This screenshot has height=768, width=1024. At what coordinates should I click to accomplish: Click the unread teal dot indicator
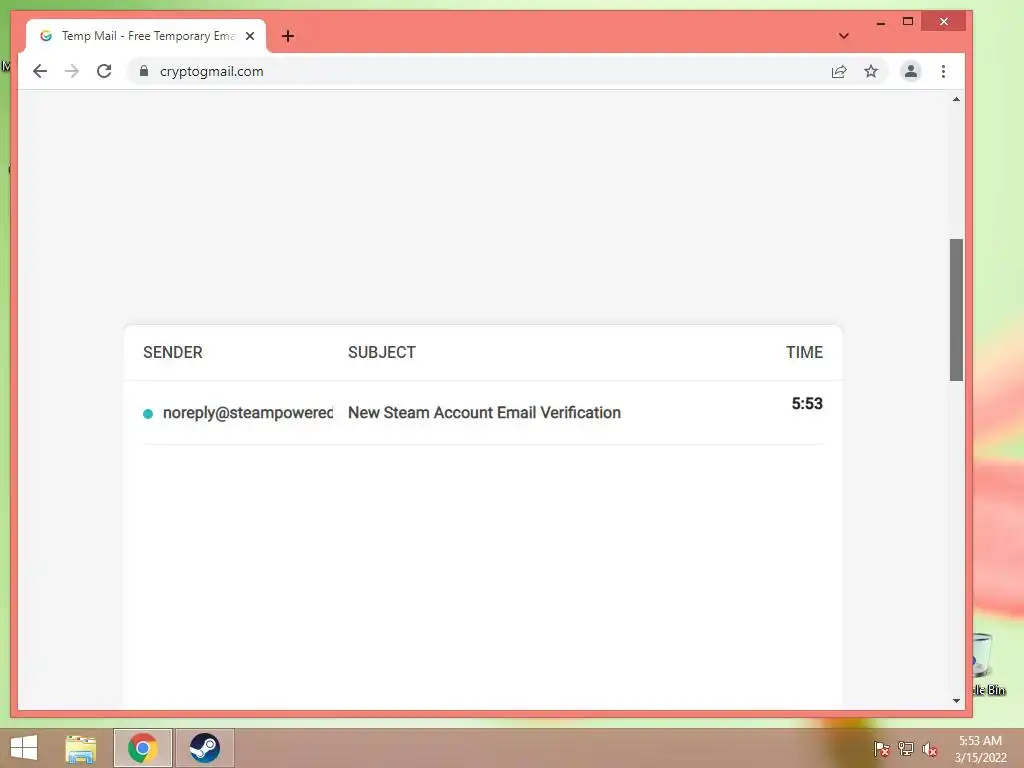[x=148, y=413]
